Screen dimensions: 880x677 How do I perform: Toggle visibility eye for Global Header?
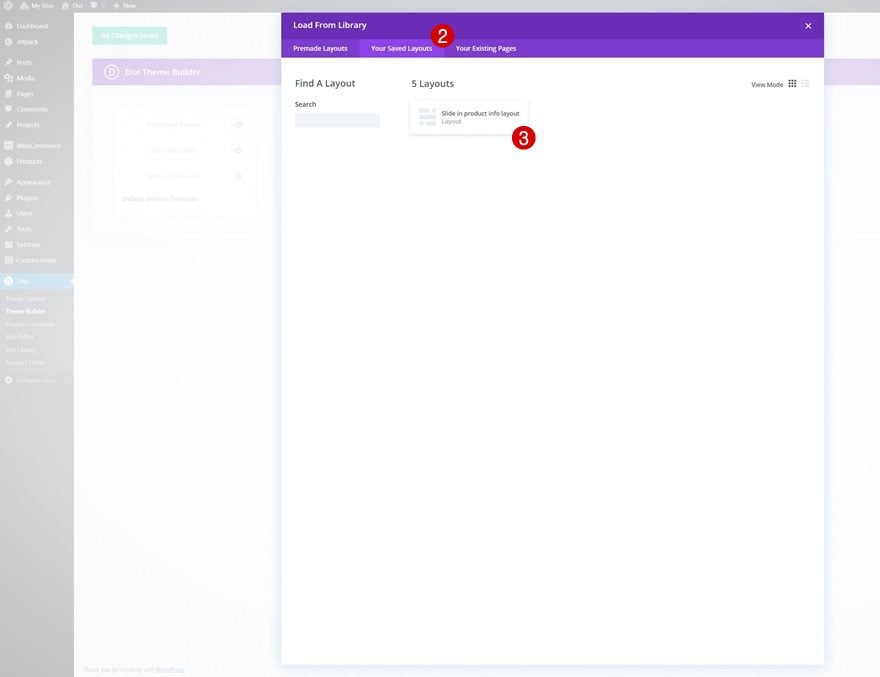pos(238,125)
